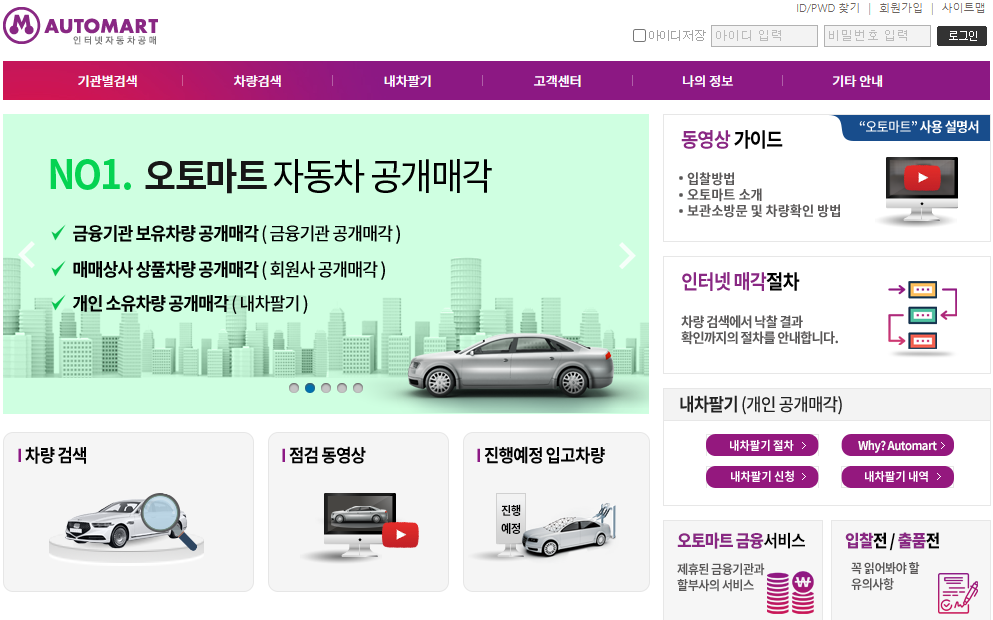The width and height of the screenshot is (993, 620).
Task: Click the Automart logo
Action: [80, 26]
